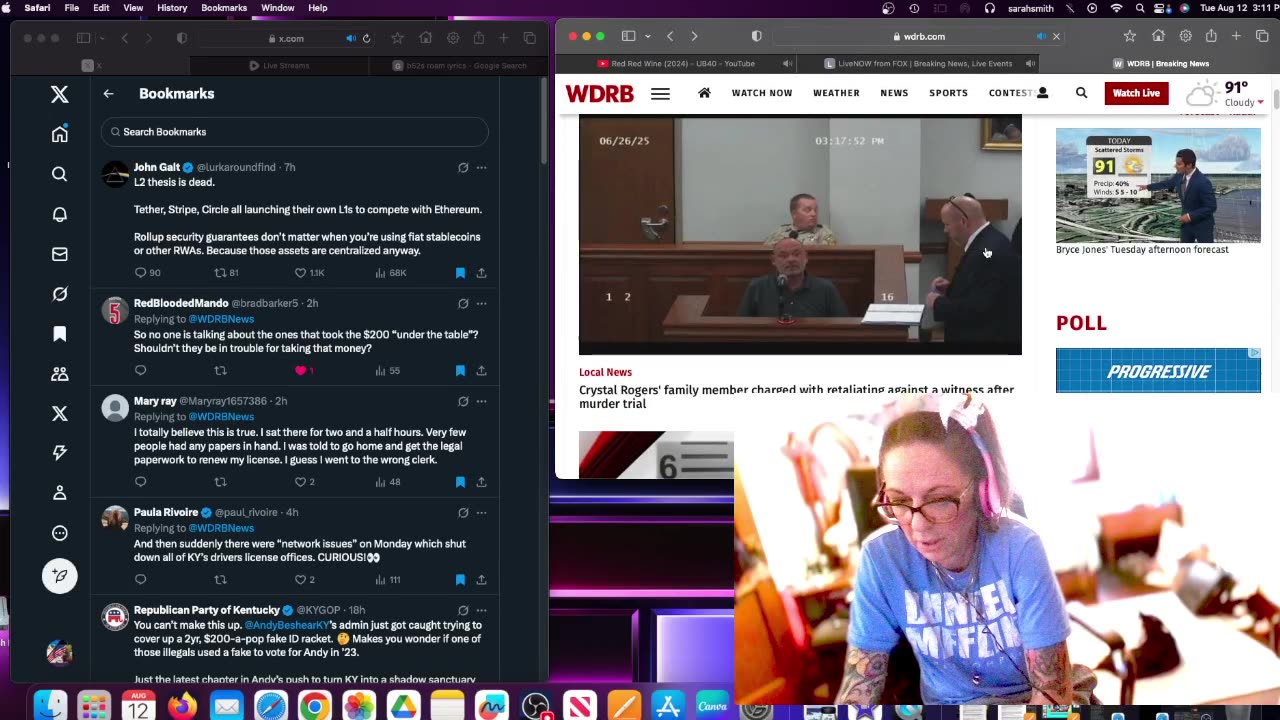Click Grok icon on Paula Rivoire's post
Screen dimensions: 1280x720
[463, 513]
